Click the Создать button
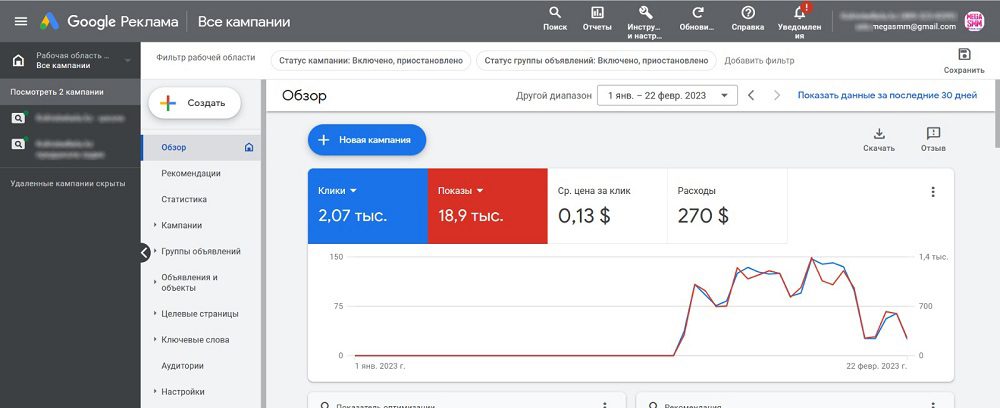This screenshot has height=408, width=1000. pyautogui.click(x=195, y=103)
